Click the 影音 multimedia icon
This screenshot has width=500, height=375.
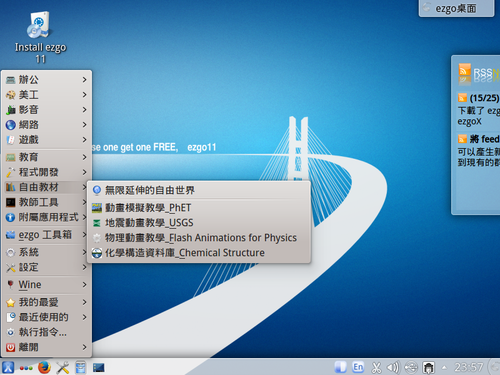click(11, 110)
